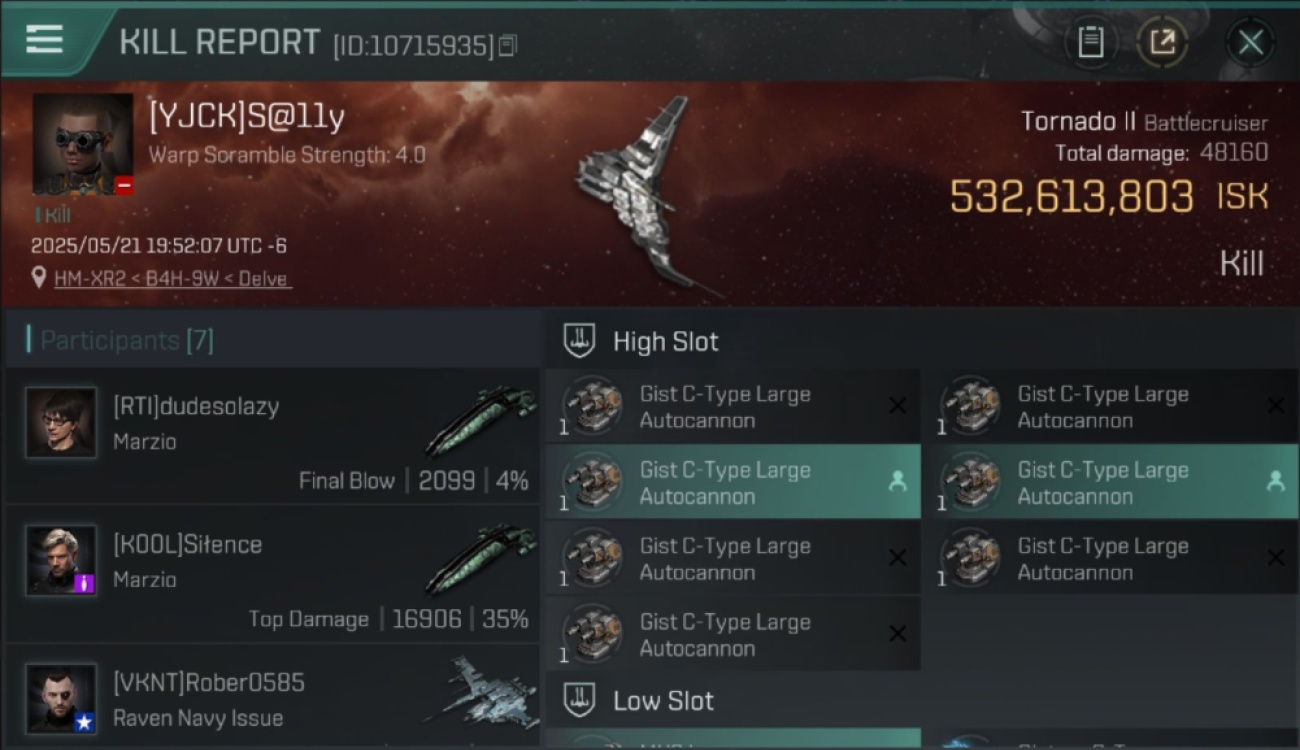View Sitence's Marzio ship icon
The height and width of the screenshot is (750, 1300).
[x=482, y=560]
